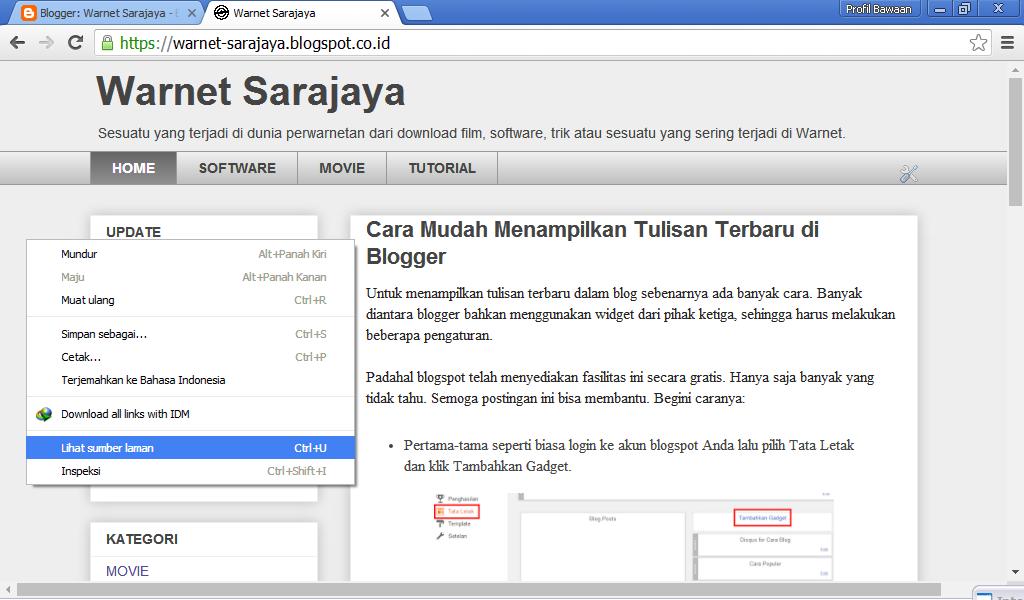1024x600 pixels.
Task: Choose Muat ulang from context menu
Action: (191, 300)
